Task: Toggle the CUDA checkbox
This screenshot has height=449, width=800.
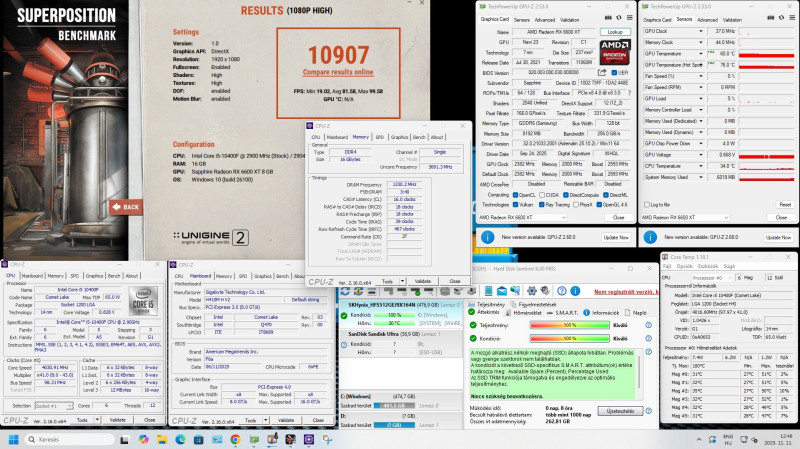Action: [542, 195]
